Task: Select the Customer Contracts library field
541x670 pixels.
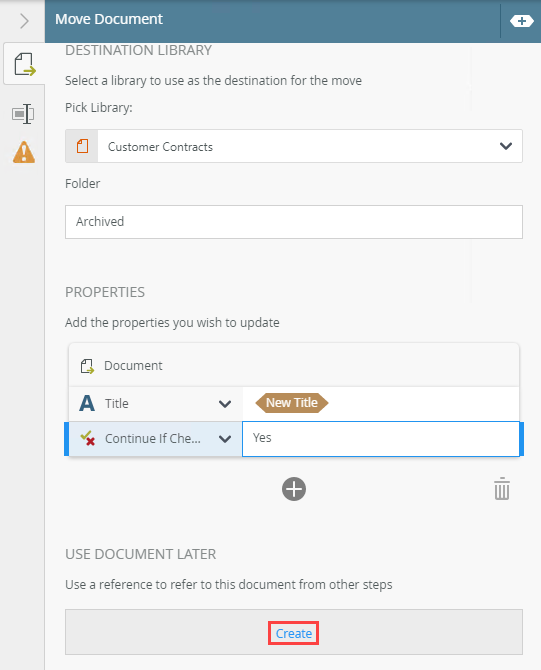Action: 294,146
